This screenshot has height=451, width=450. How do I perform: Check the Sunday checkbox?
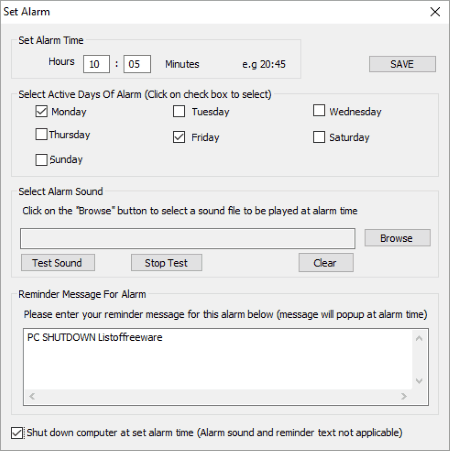coord(41,160)
